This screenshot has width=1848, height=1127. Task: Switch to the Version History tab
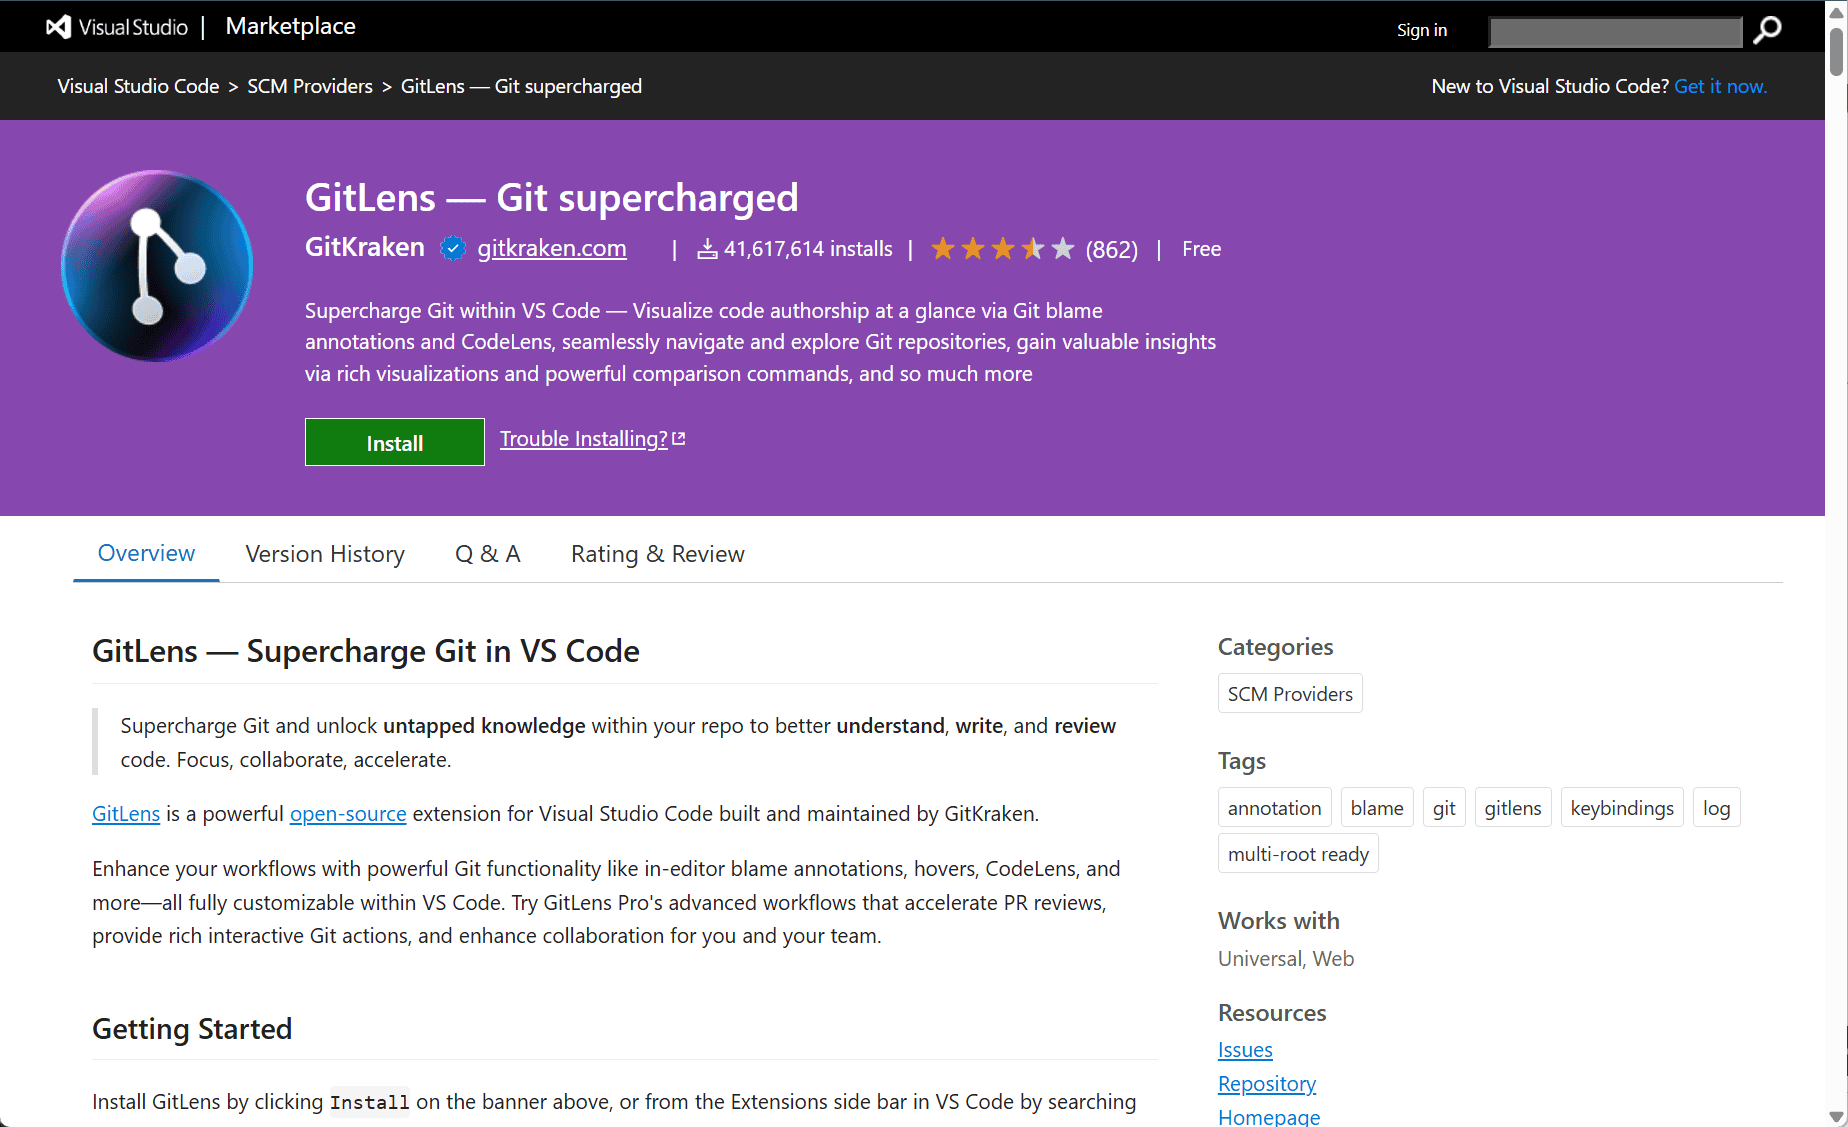click(324, 553)
